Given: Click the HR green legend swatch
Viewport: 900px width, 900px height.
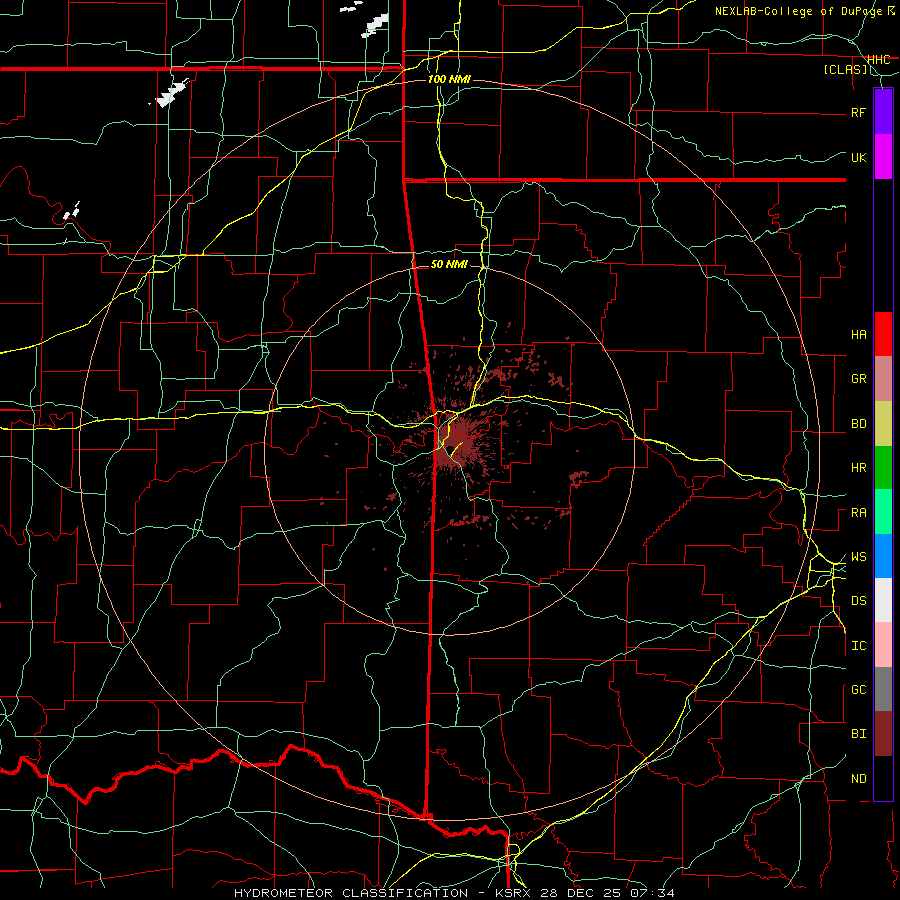Looking at the screenshot, I should [883, 468].
